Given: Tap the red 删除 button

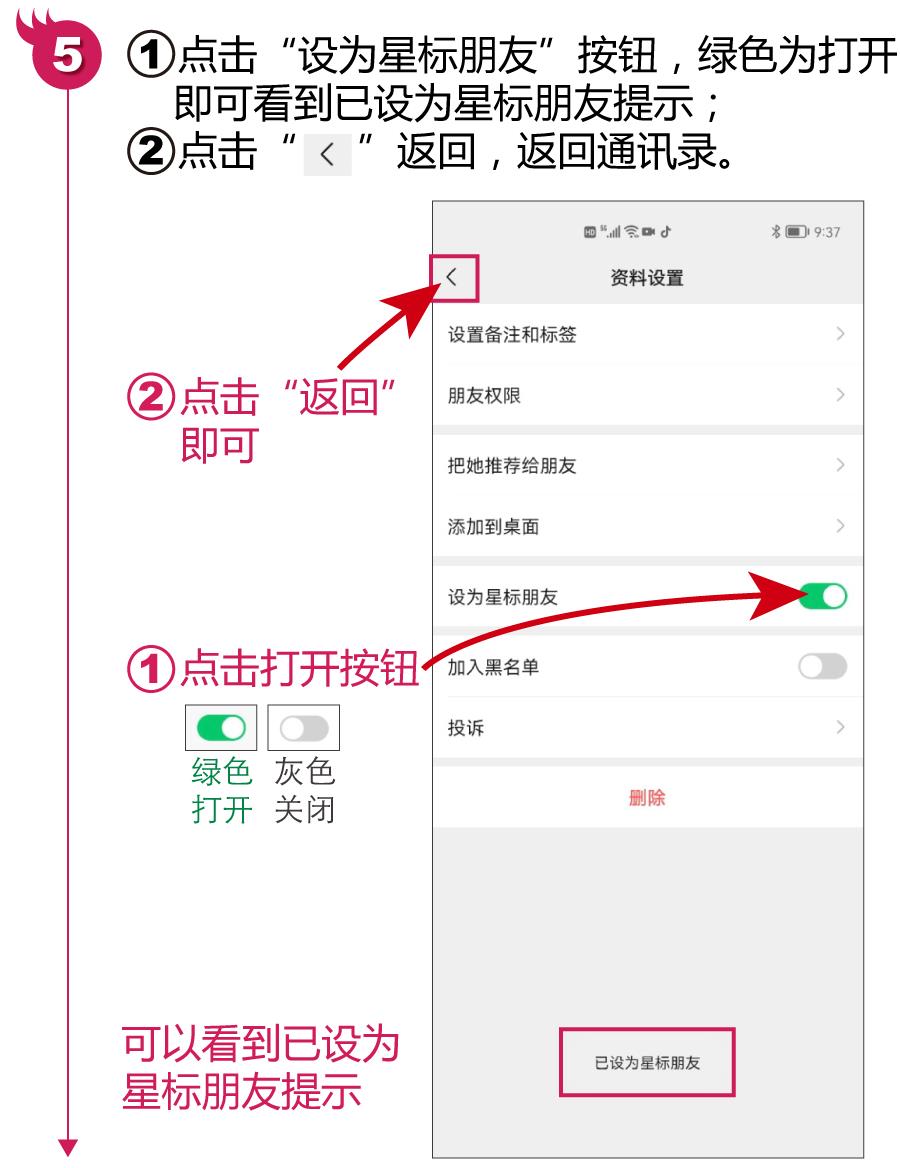Looking at the screenshot, I should (647, 798).
